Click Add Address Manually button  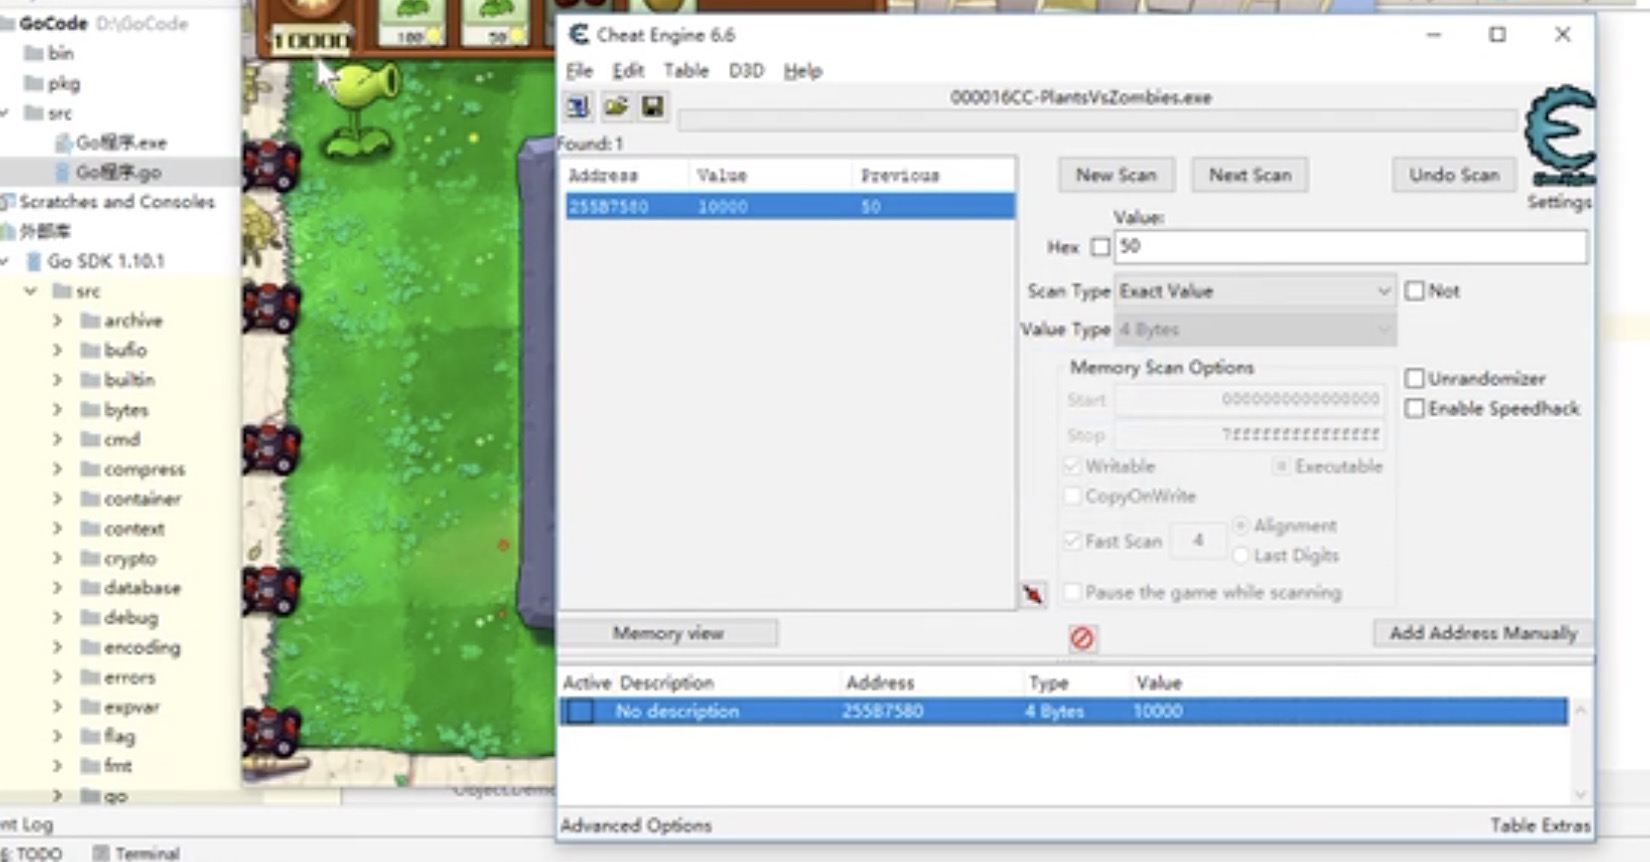pos(1482,633)
